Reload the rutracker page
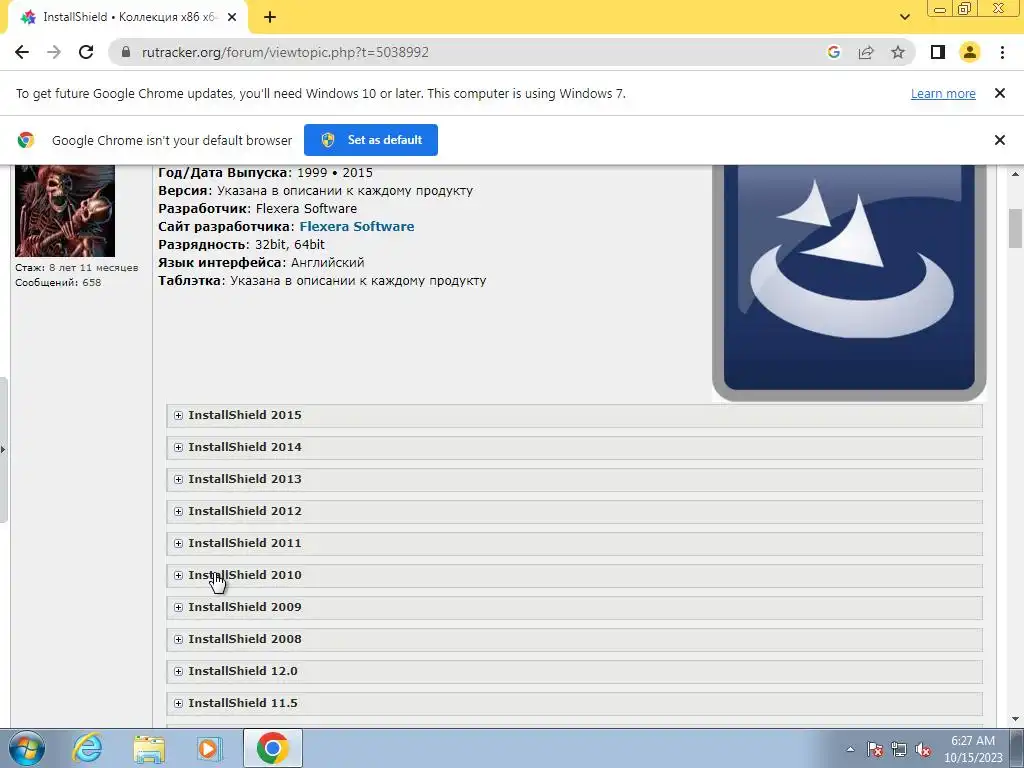The width and height of the screenshot is (1024, 768). 86,52
